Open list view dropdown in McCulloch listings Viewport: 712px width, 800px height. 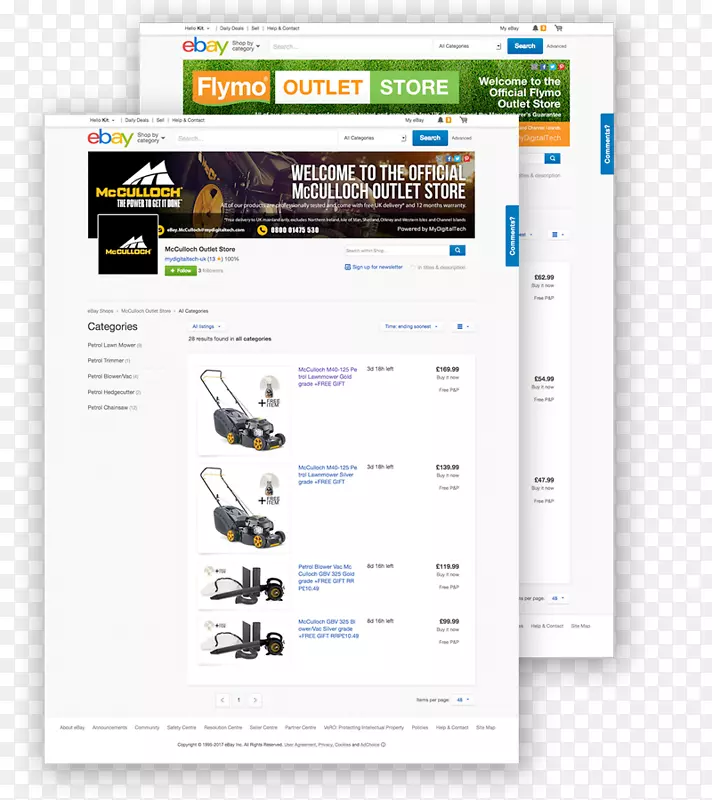coord(463,327)
